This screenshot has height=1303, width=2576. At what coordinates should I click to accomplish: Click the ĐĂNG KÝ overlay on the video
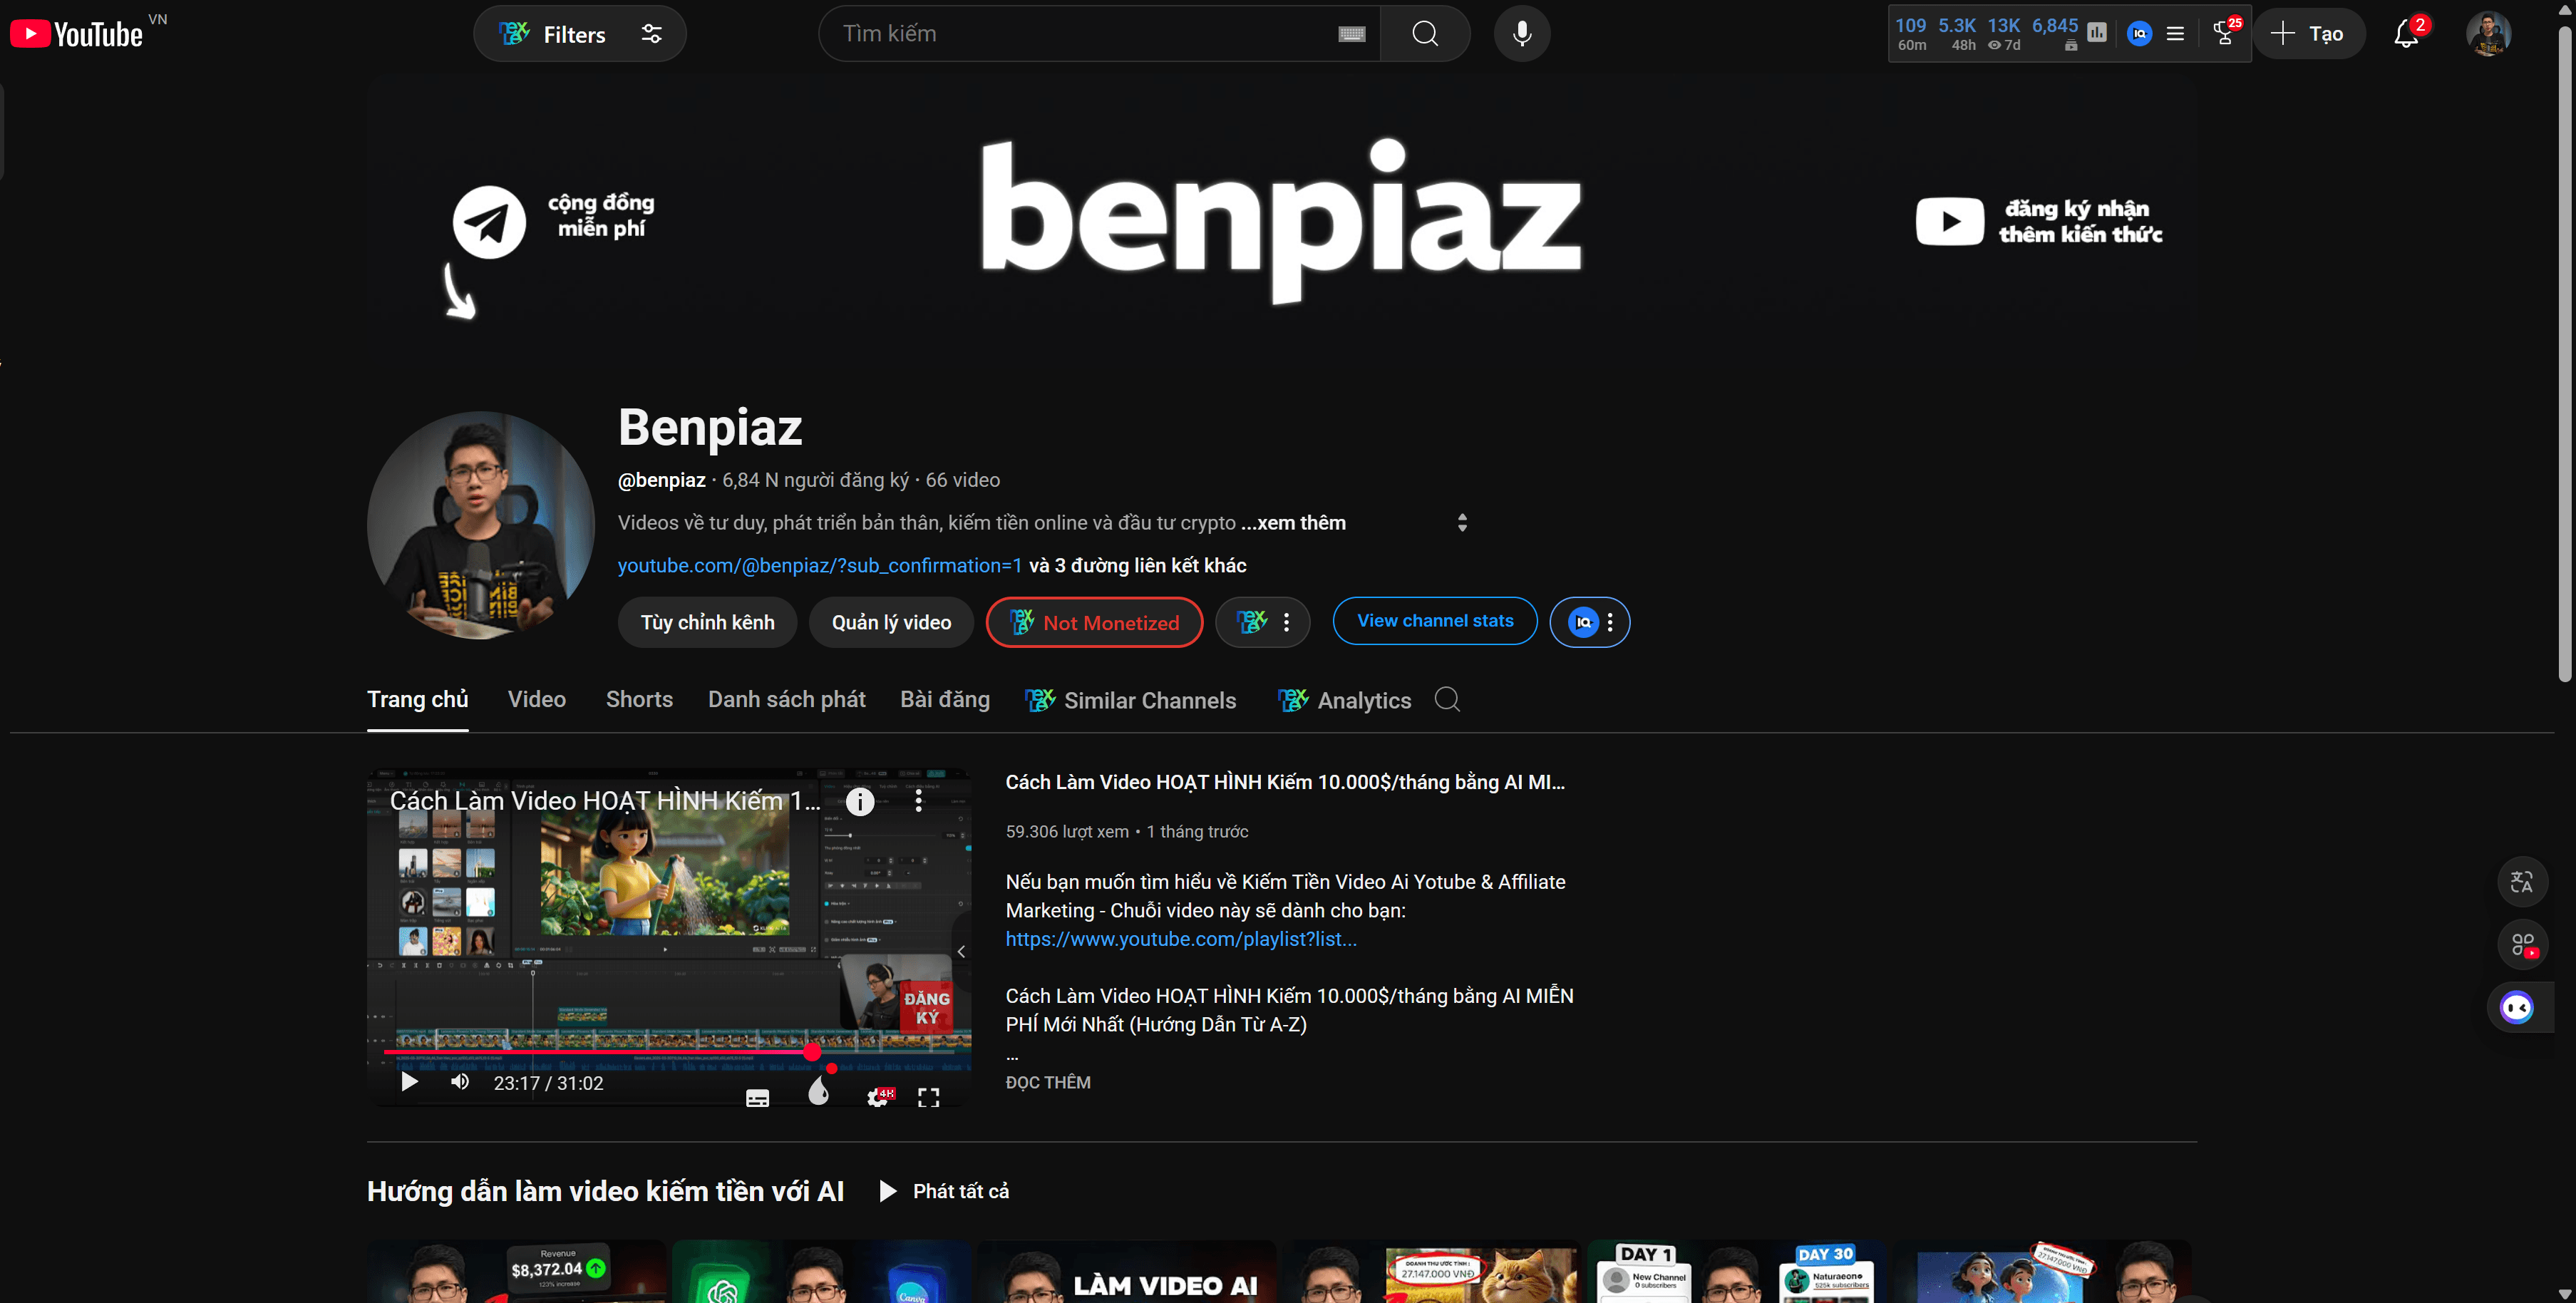click(927, 1007)
